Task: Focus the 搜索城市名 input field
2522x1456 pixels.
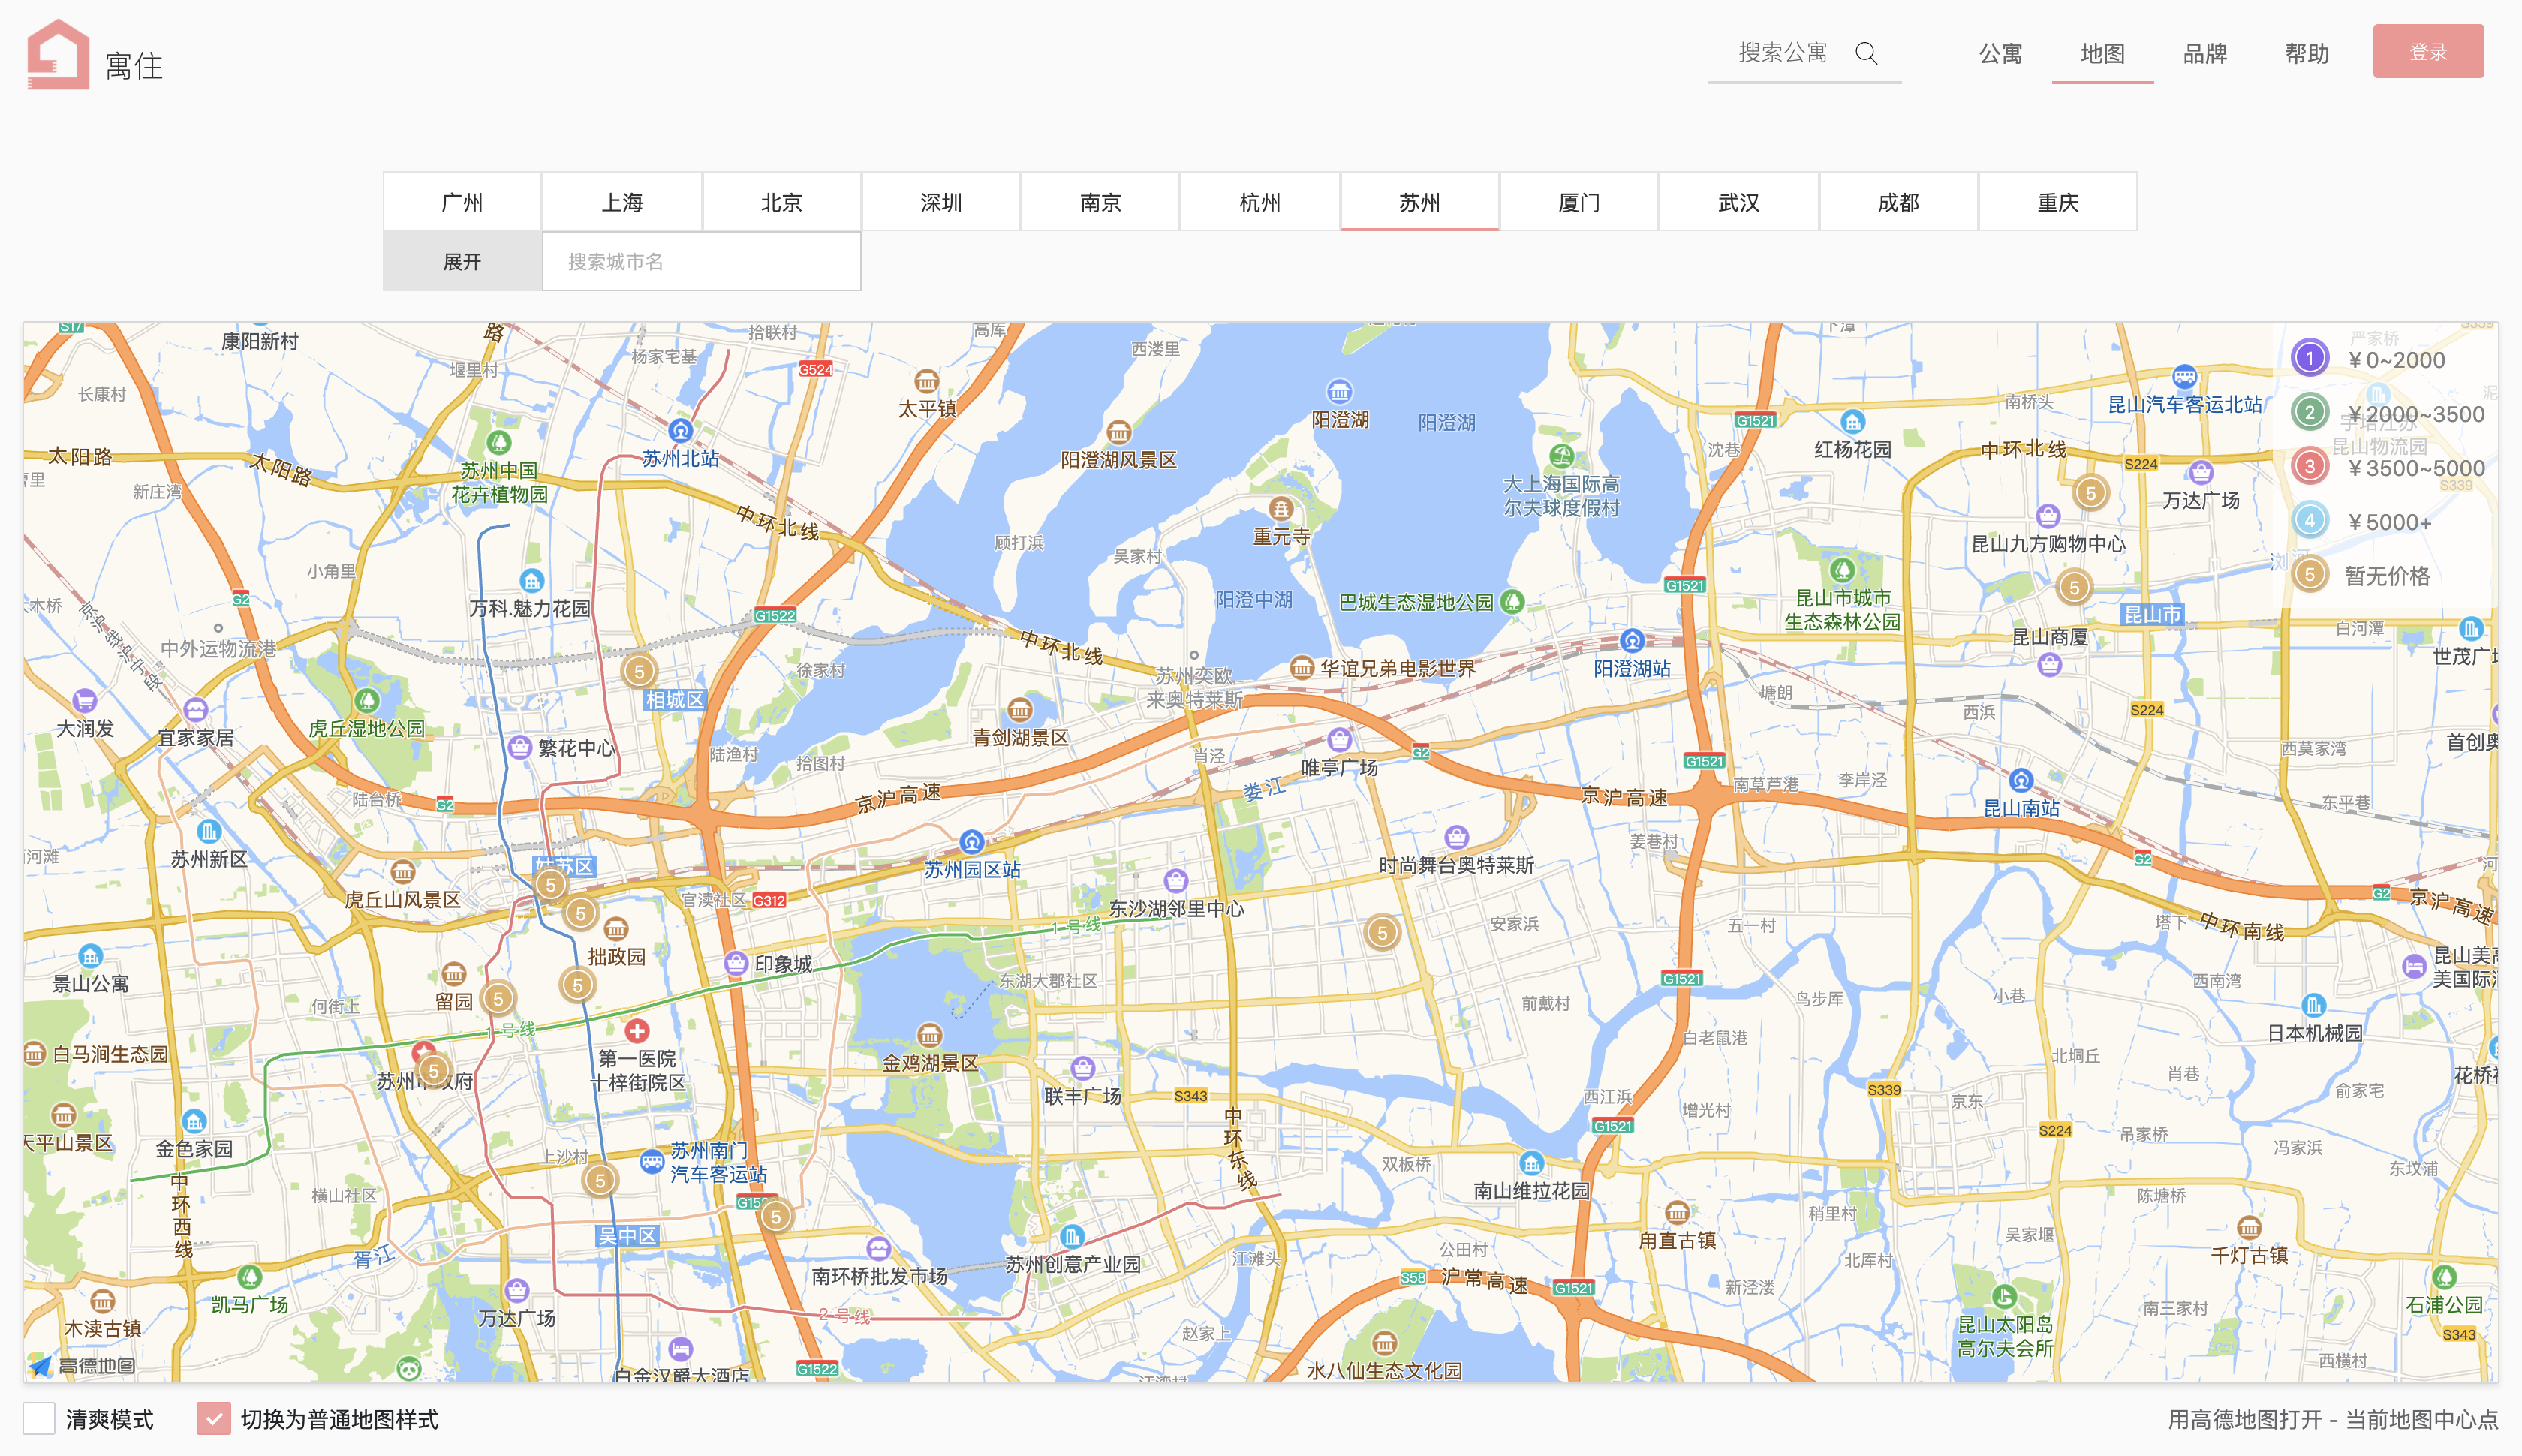Action: [701, 262]
